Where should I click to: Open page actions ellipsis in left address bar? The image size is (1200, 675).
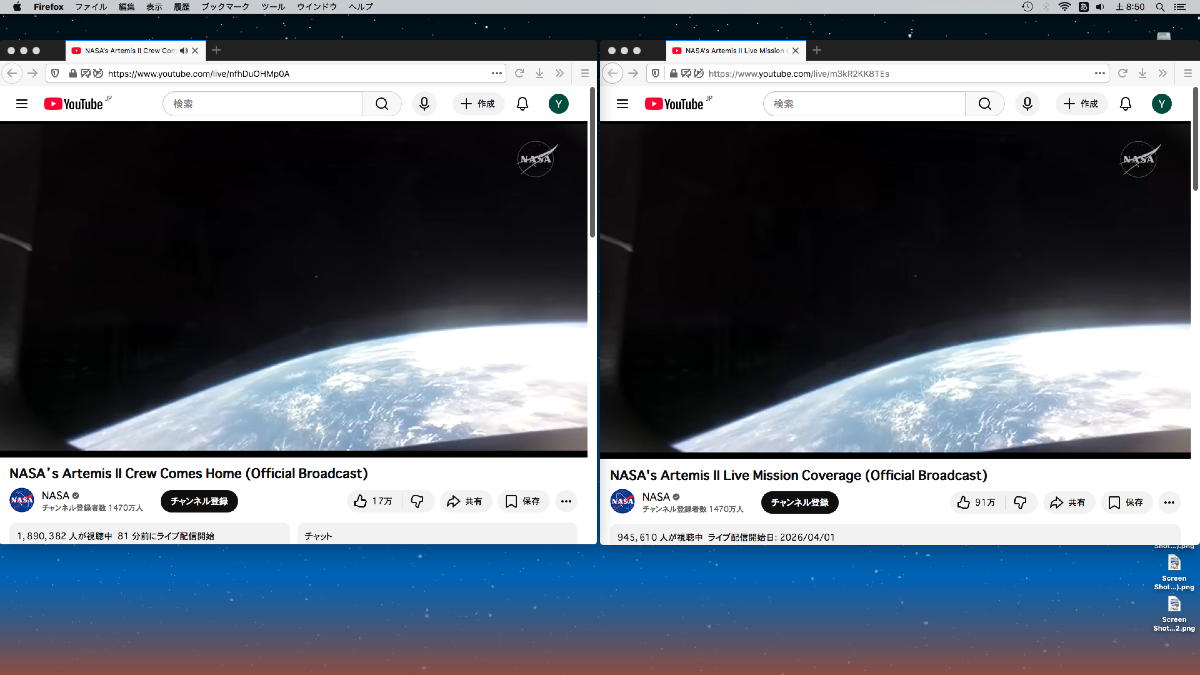(x=497, y=73)
